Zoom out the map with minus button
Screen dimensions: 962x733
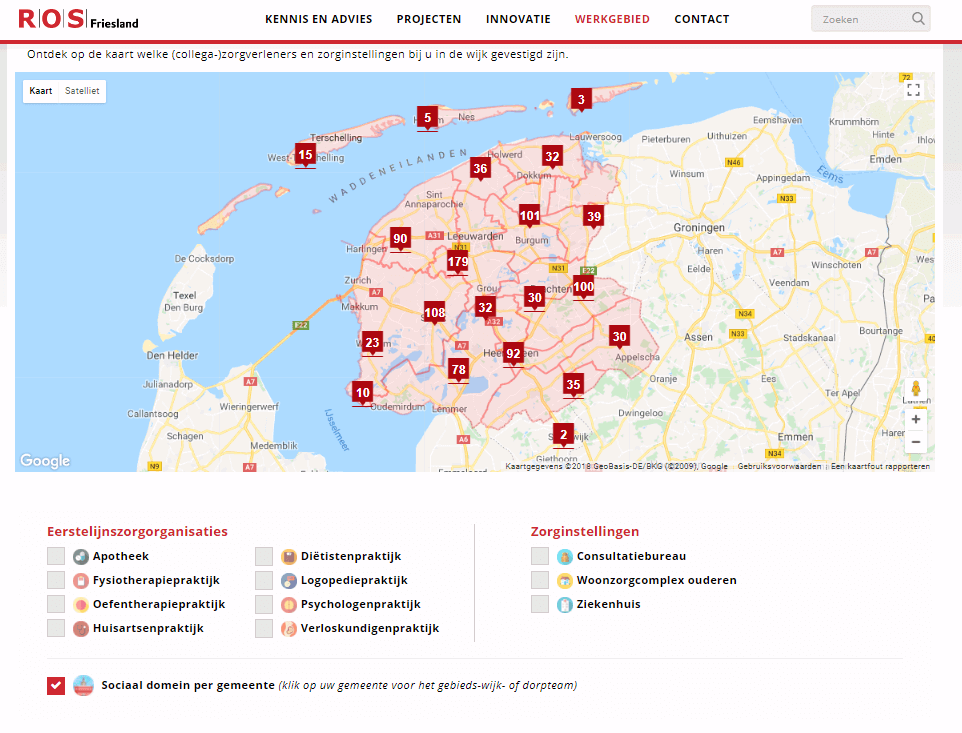[915, 442]
